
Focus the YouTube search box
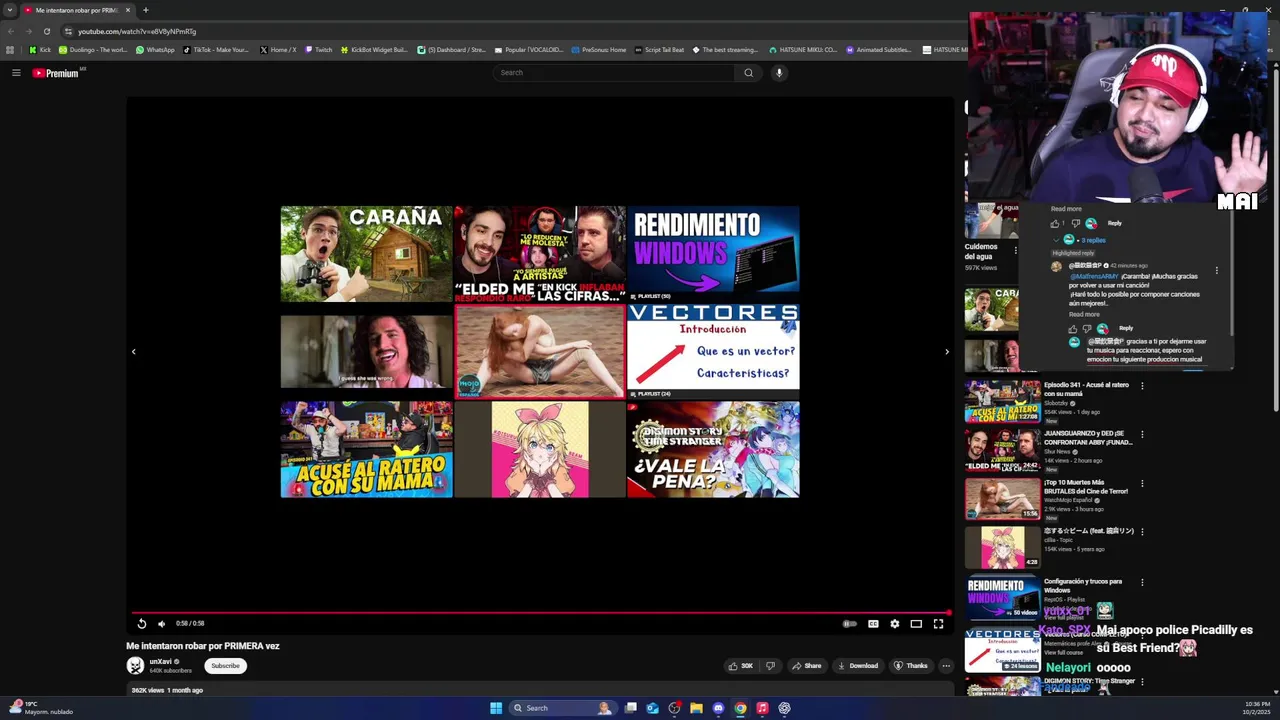[614, 72]
